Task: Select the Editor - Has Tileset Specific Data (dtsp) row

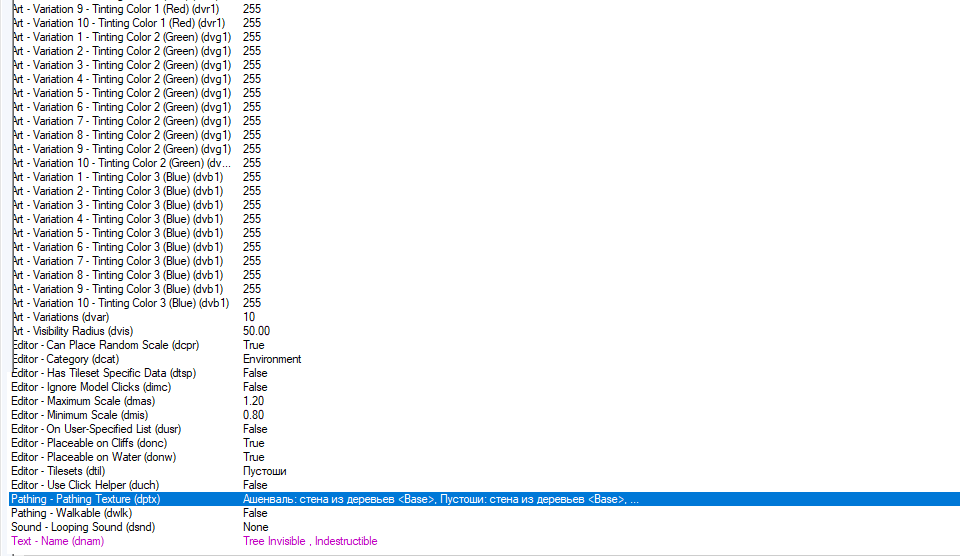Action: pos(484,373)
